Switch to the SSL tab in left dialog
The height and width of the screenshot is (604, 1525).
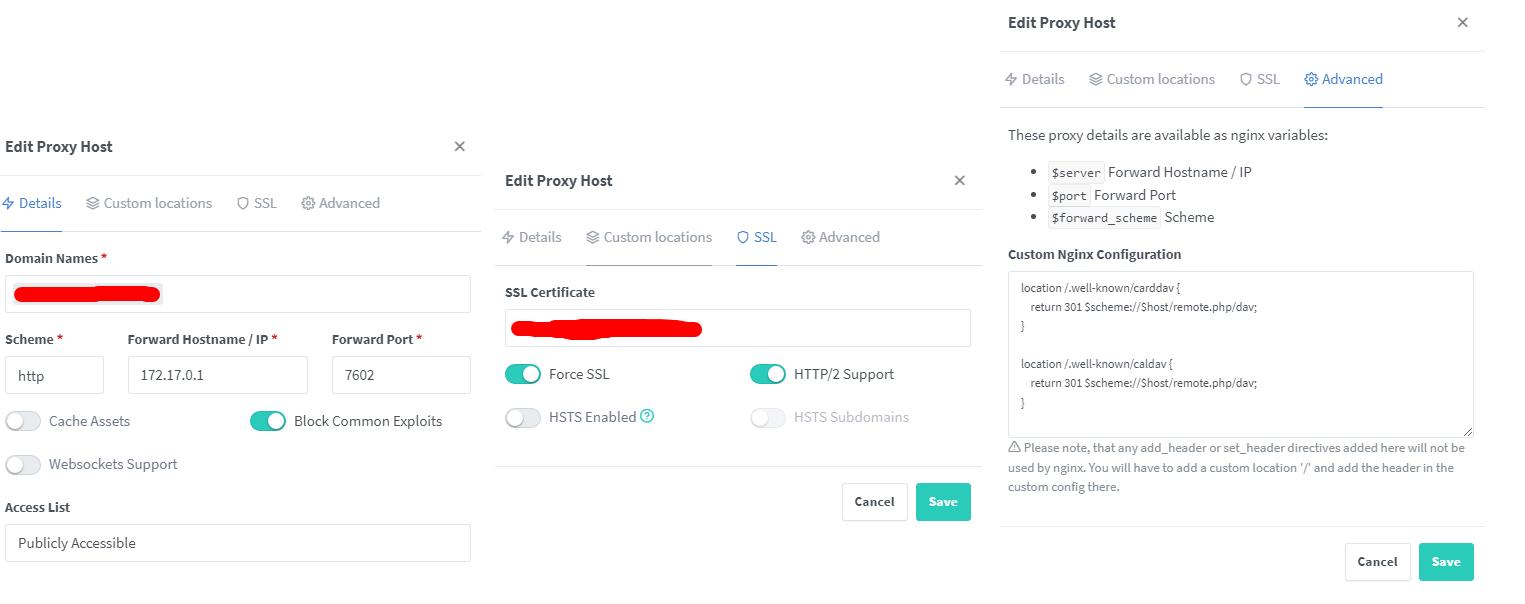[256, 203]
